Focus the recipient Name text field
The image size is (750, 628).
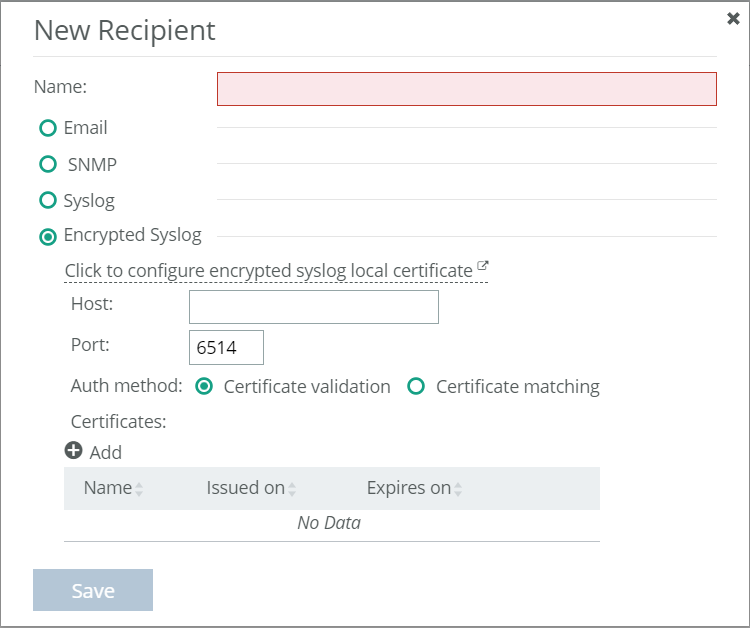point(466,89)
